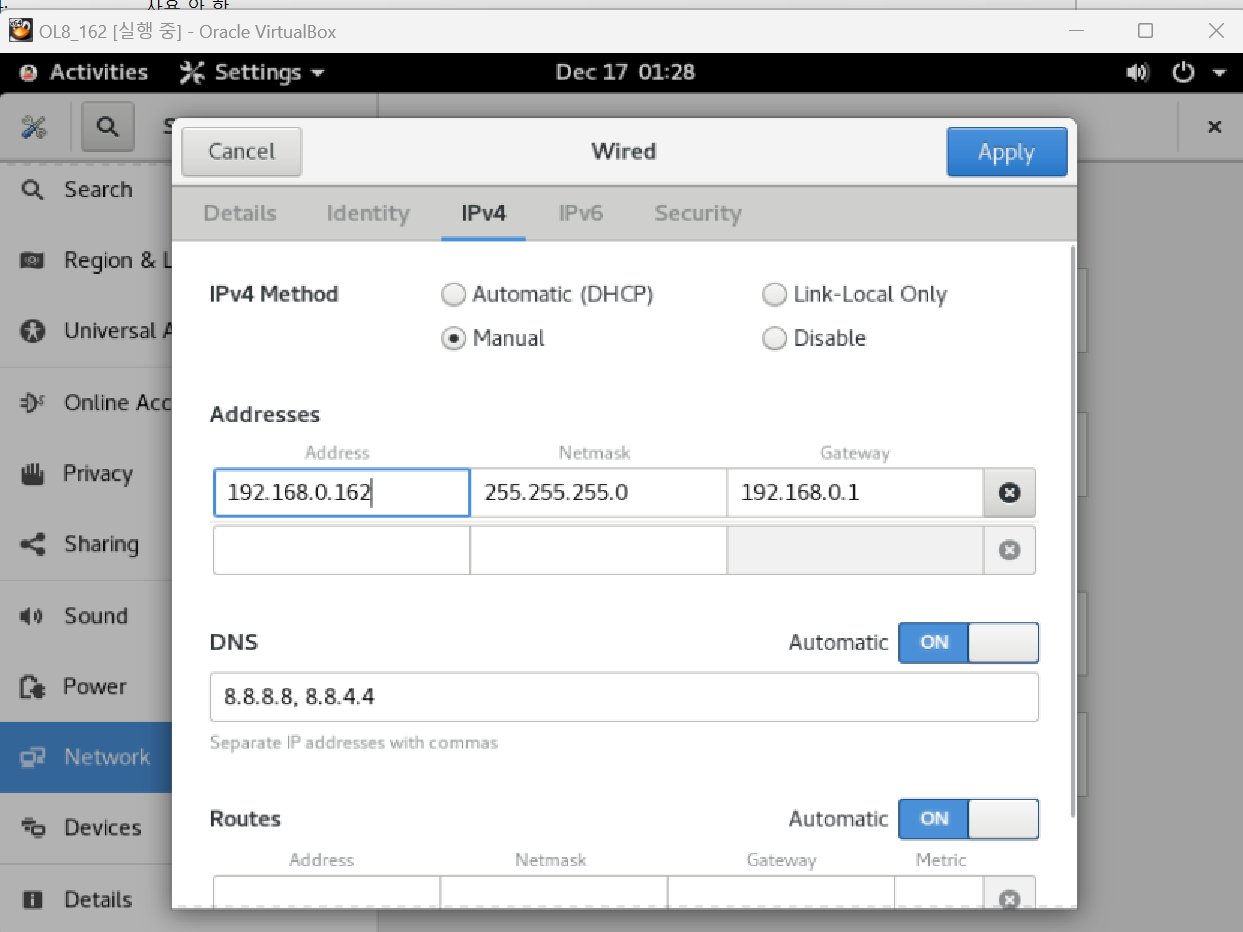
Task: Click the Devices icon in sidebar
Action: coord(33,827)
